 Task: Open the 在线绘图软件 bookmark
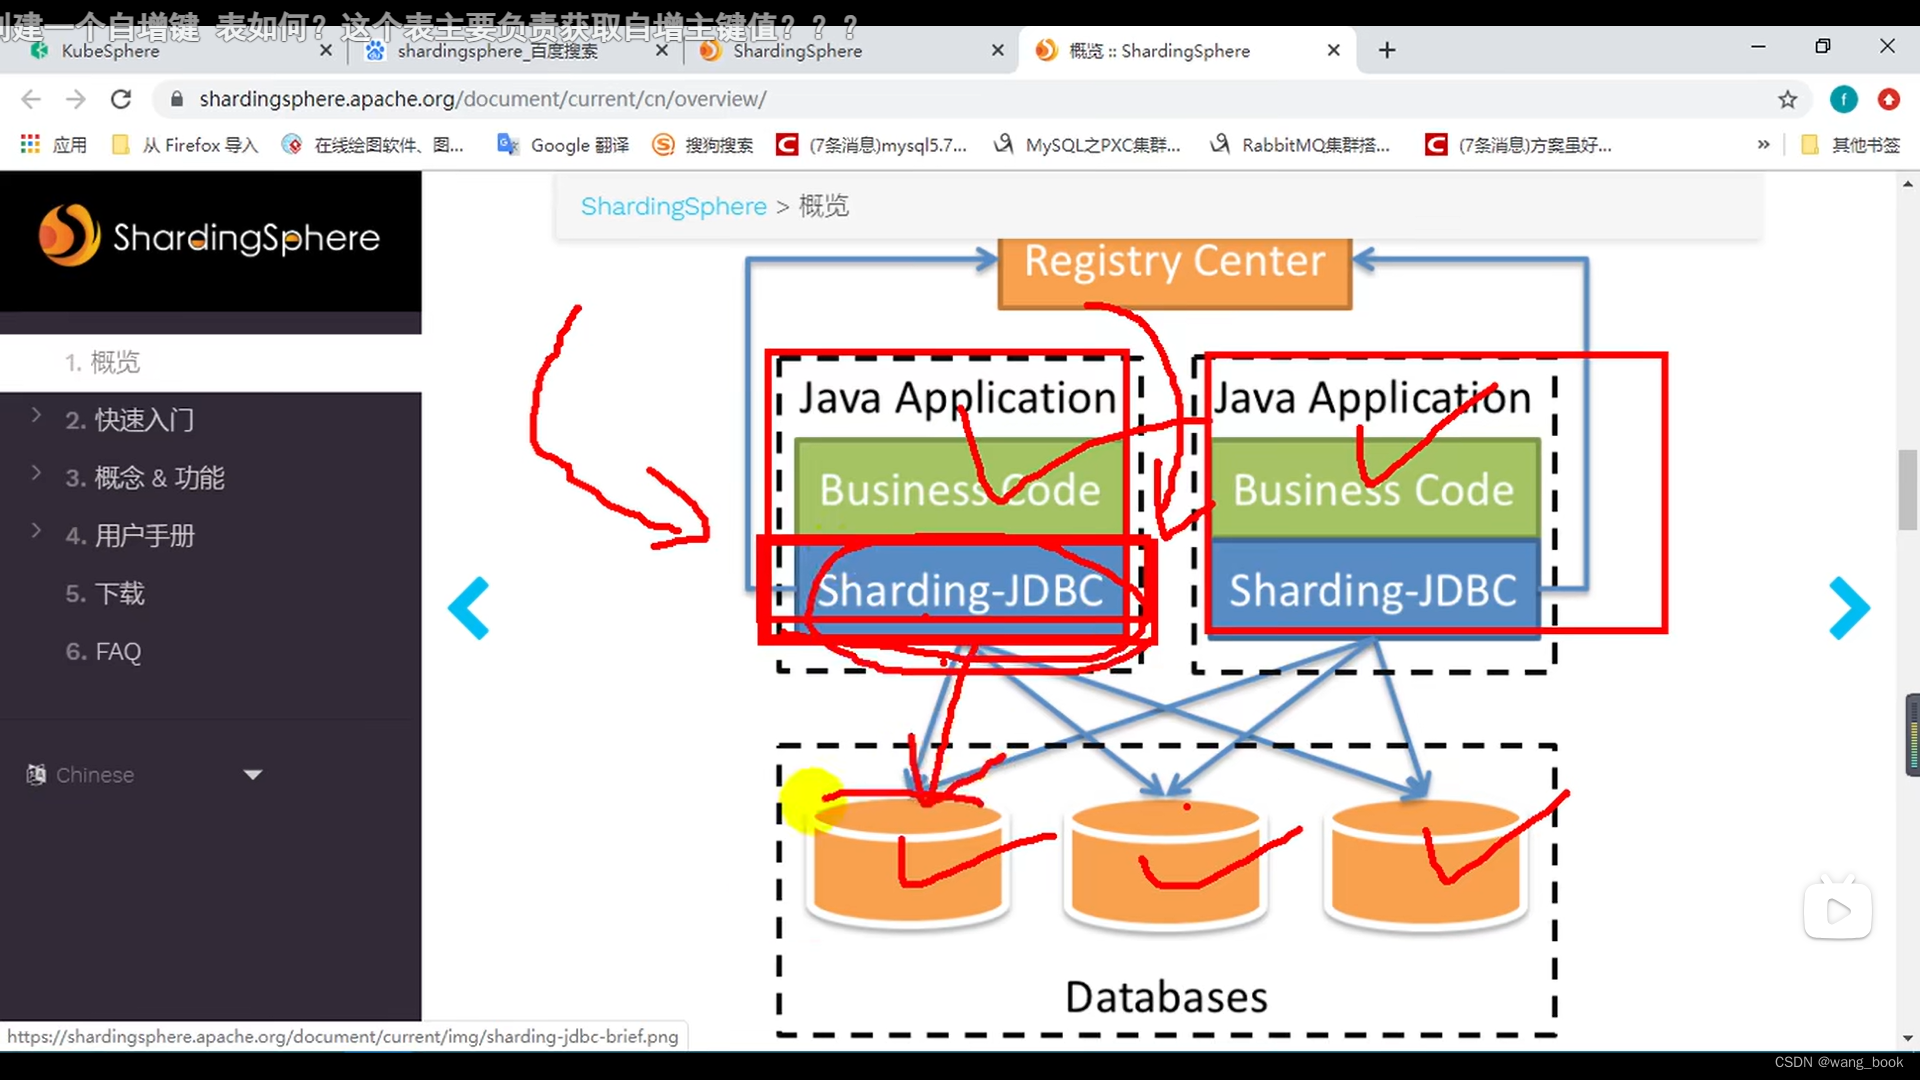click(x=373, y=145)
